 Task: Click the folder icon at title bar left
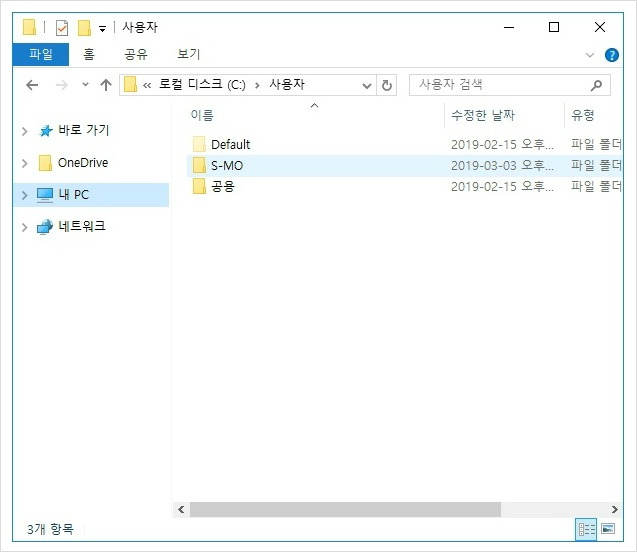tap(29, 27)
